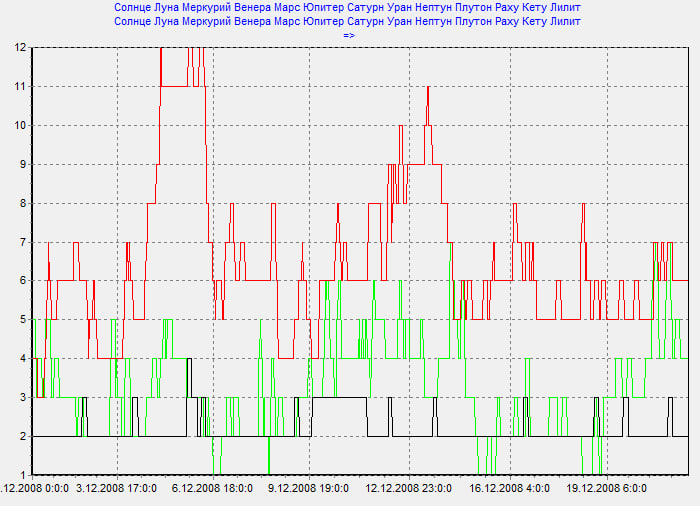Screen dimensions: 700x506
Task: Click the '19.12.2008 6:0:0' axis date
Action: point(607,489)
